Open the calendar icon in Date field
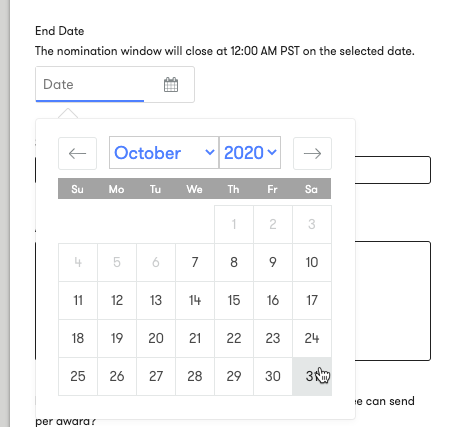Image resolution: width=452 pixels, height=427 pixels. [171, 84]
